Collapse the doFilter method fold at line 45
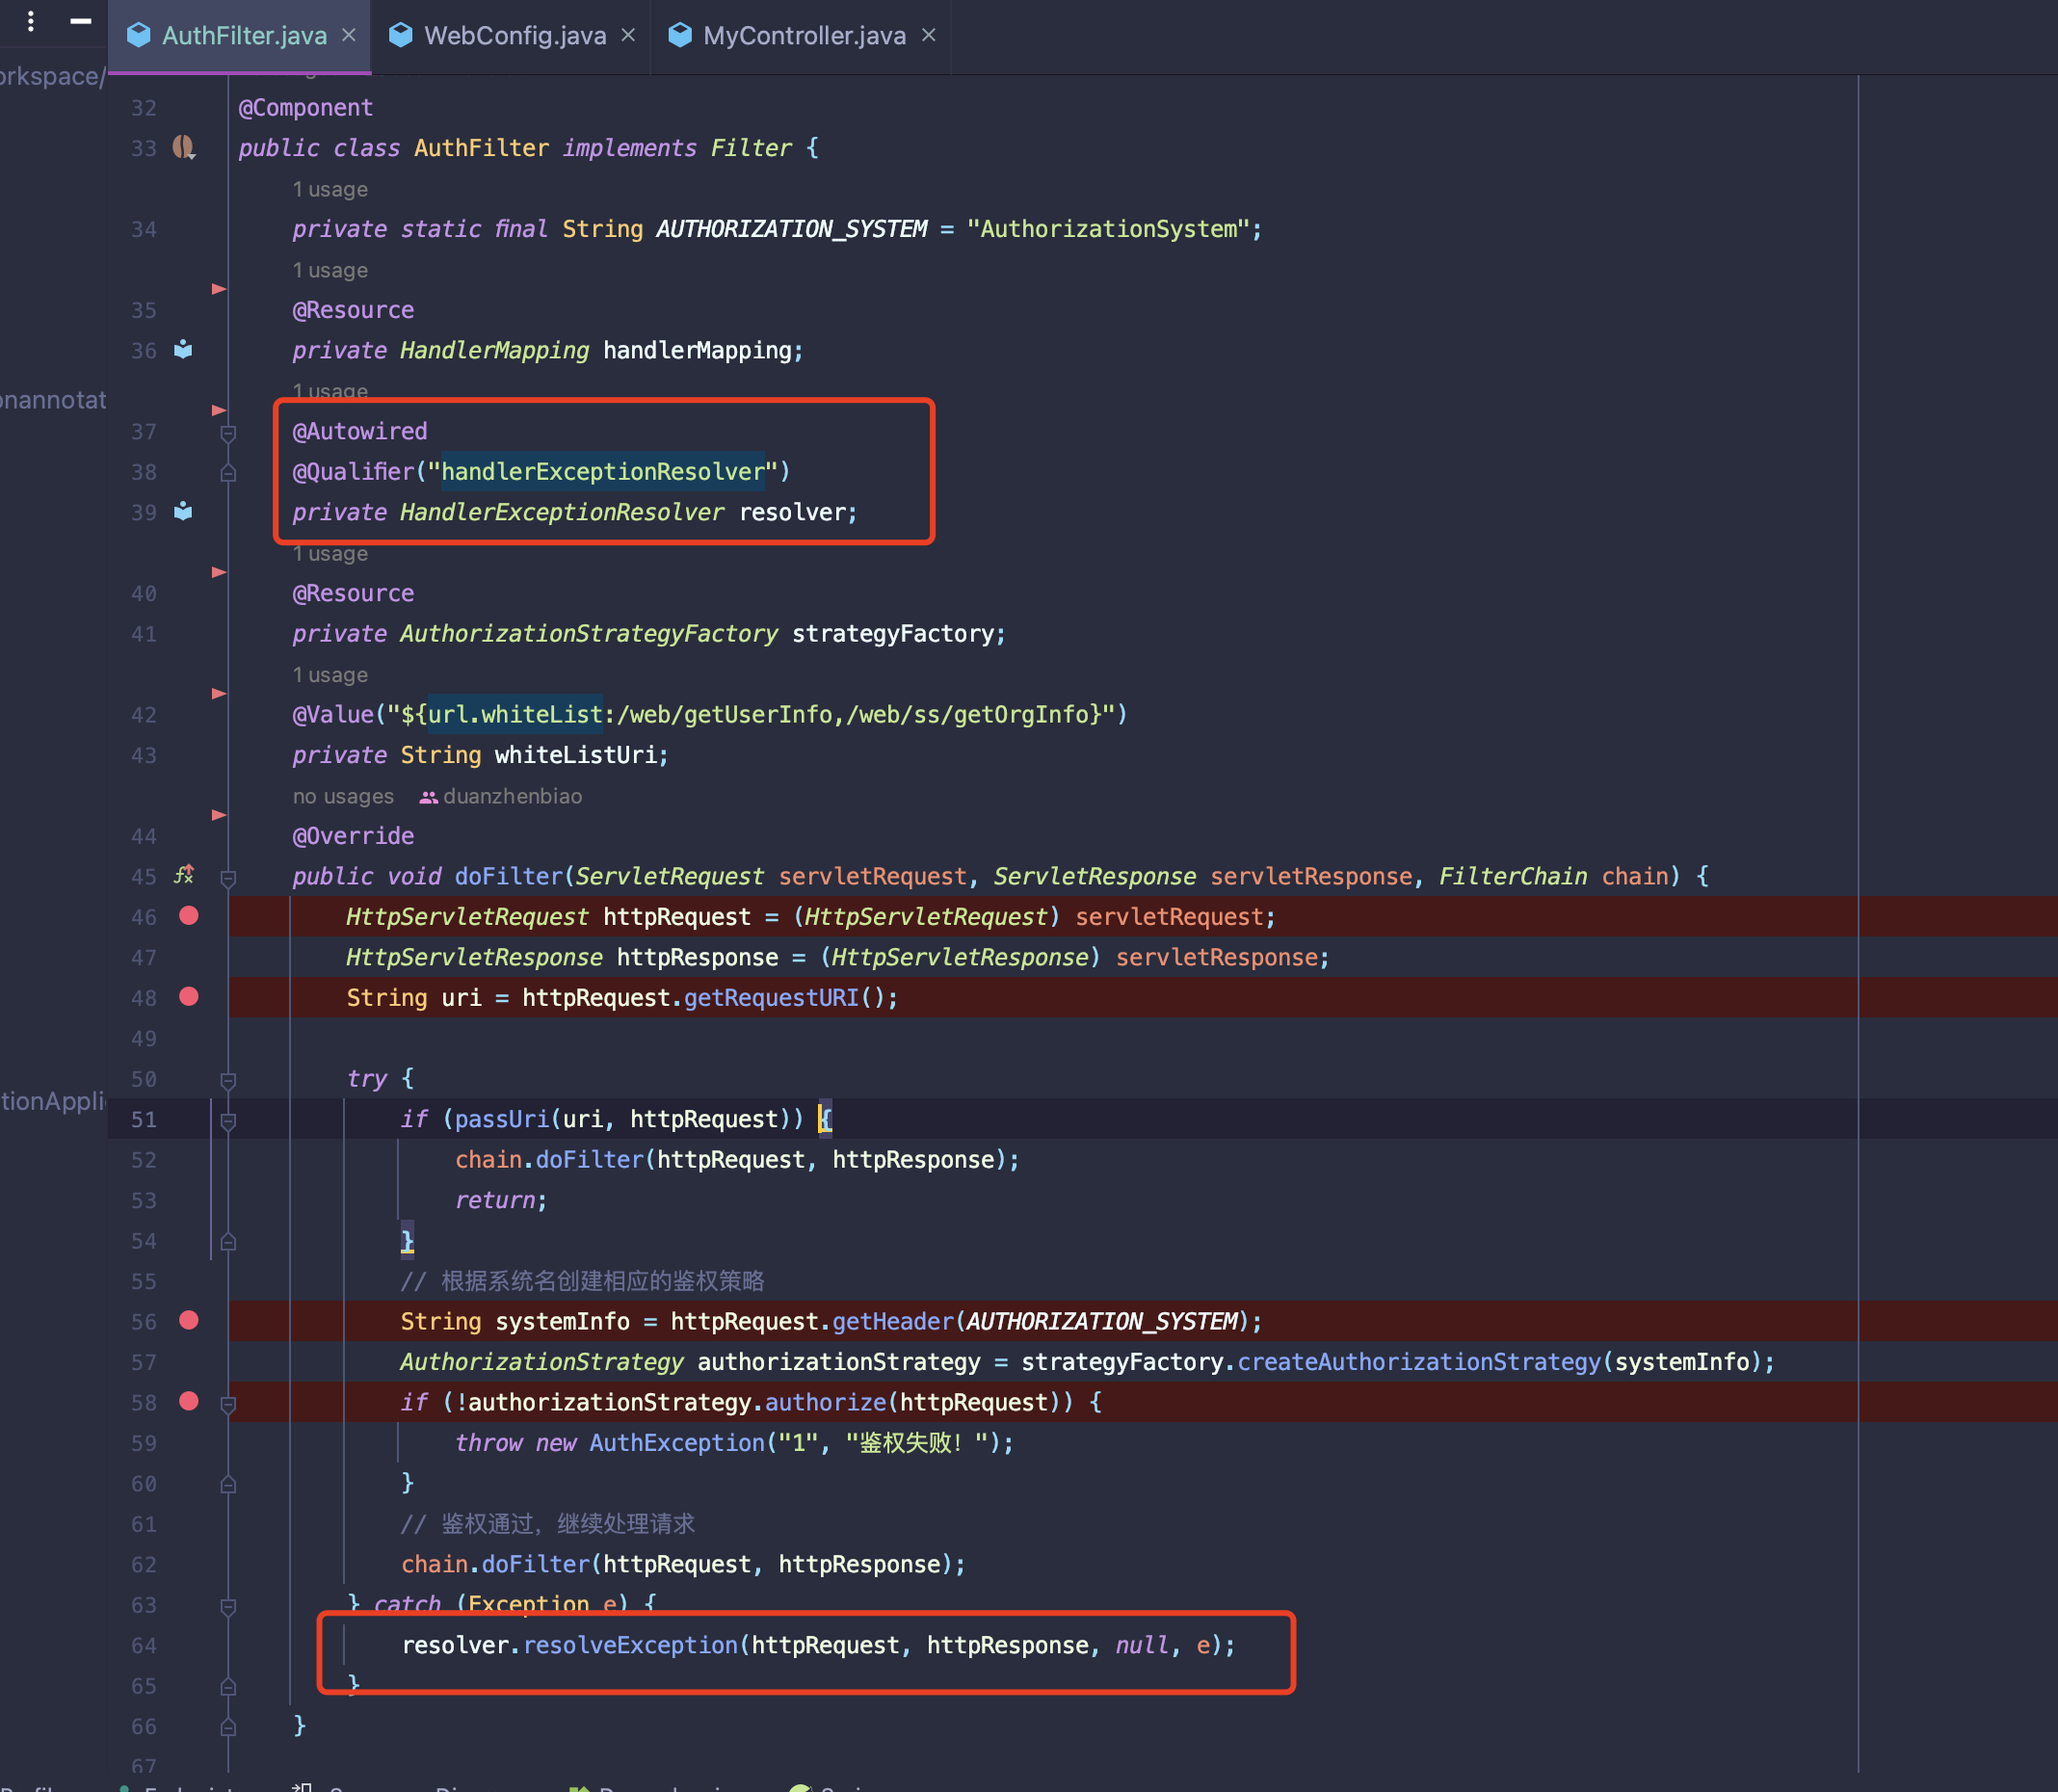 (x=228, y=878)
